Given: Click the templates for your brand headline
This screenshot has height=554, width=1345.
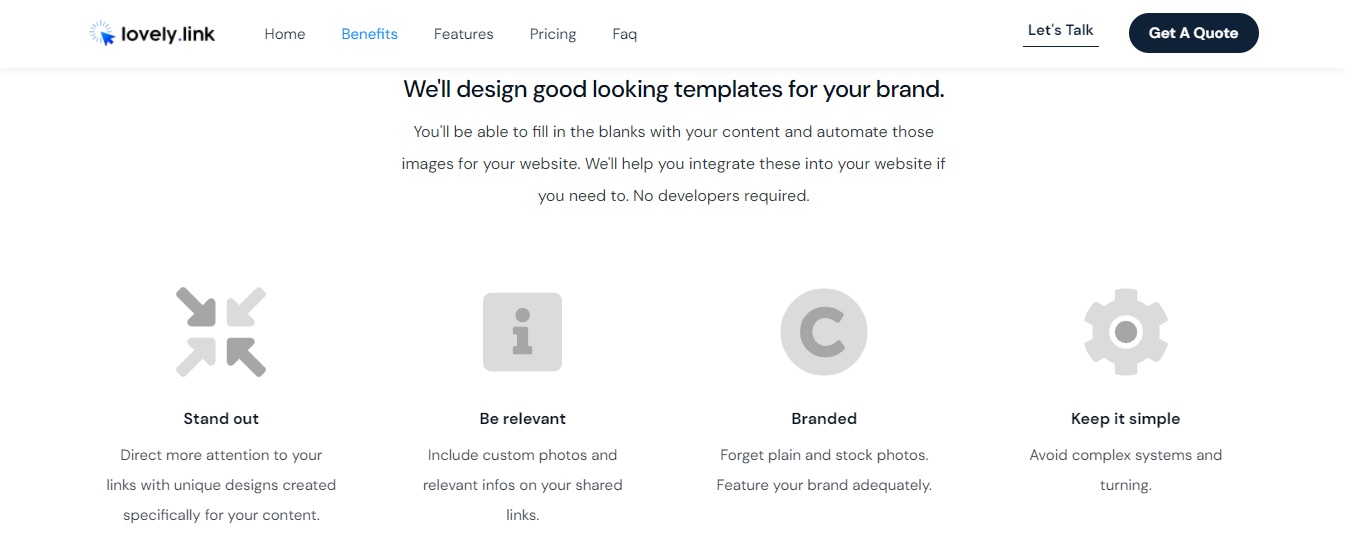Looking at the screenshot, I should pos(673,89).
